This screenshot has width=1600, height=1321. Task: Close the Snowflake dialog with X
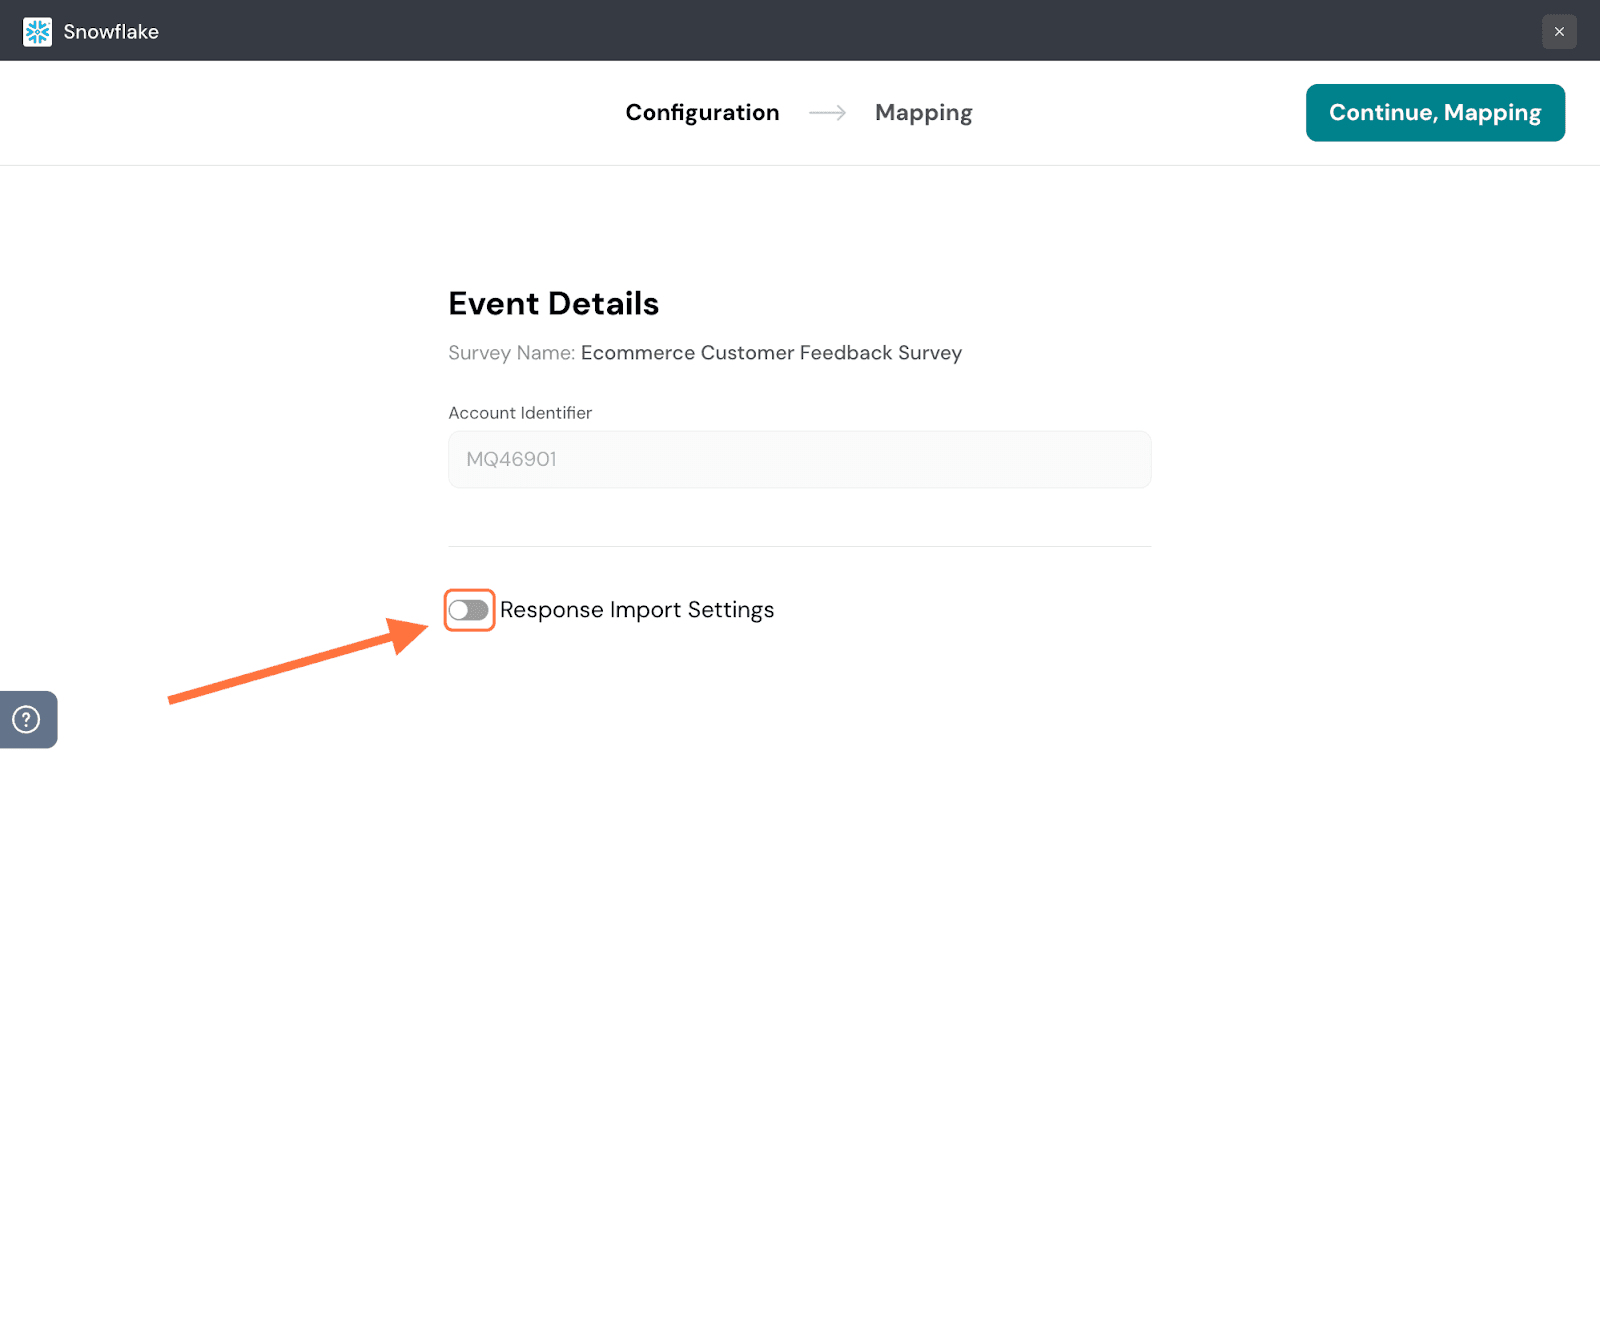coord(1558,32)
